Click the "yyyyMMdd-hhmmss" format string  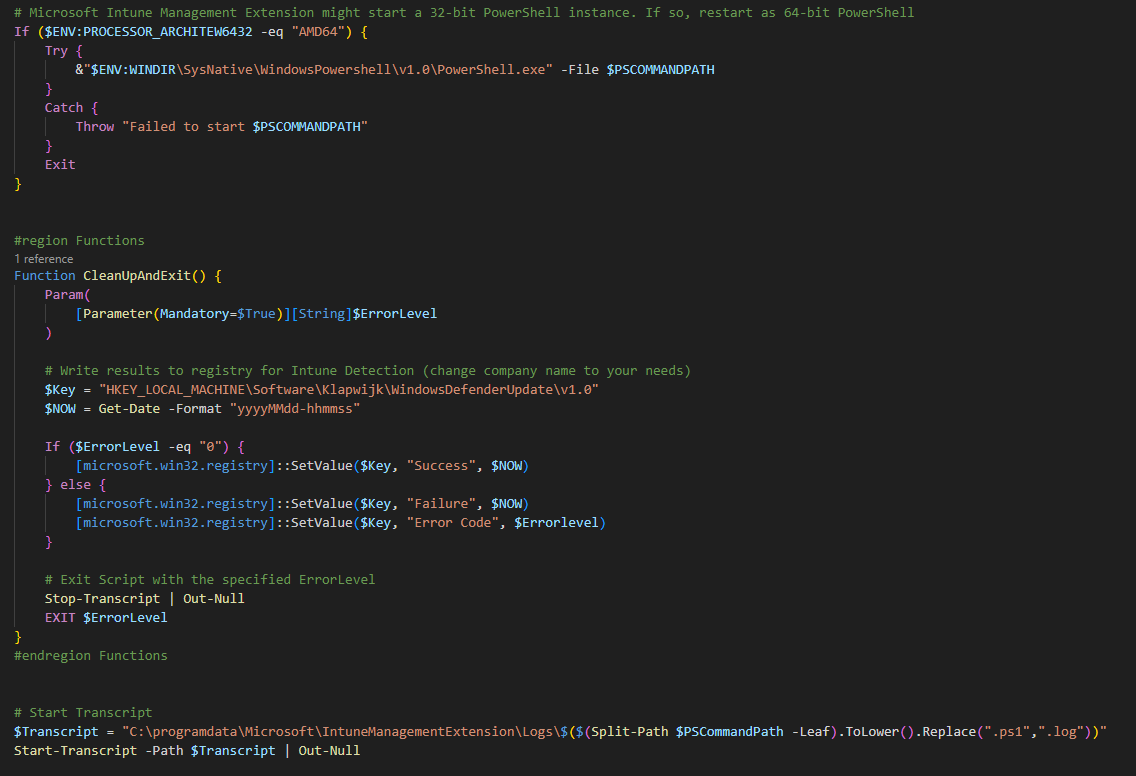[295, 409]
